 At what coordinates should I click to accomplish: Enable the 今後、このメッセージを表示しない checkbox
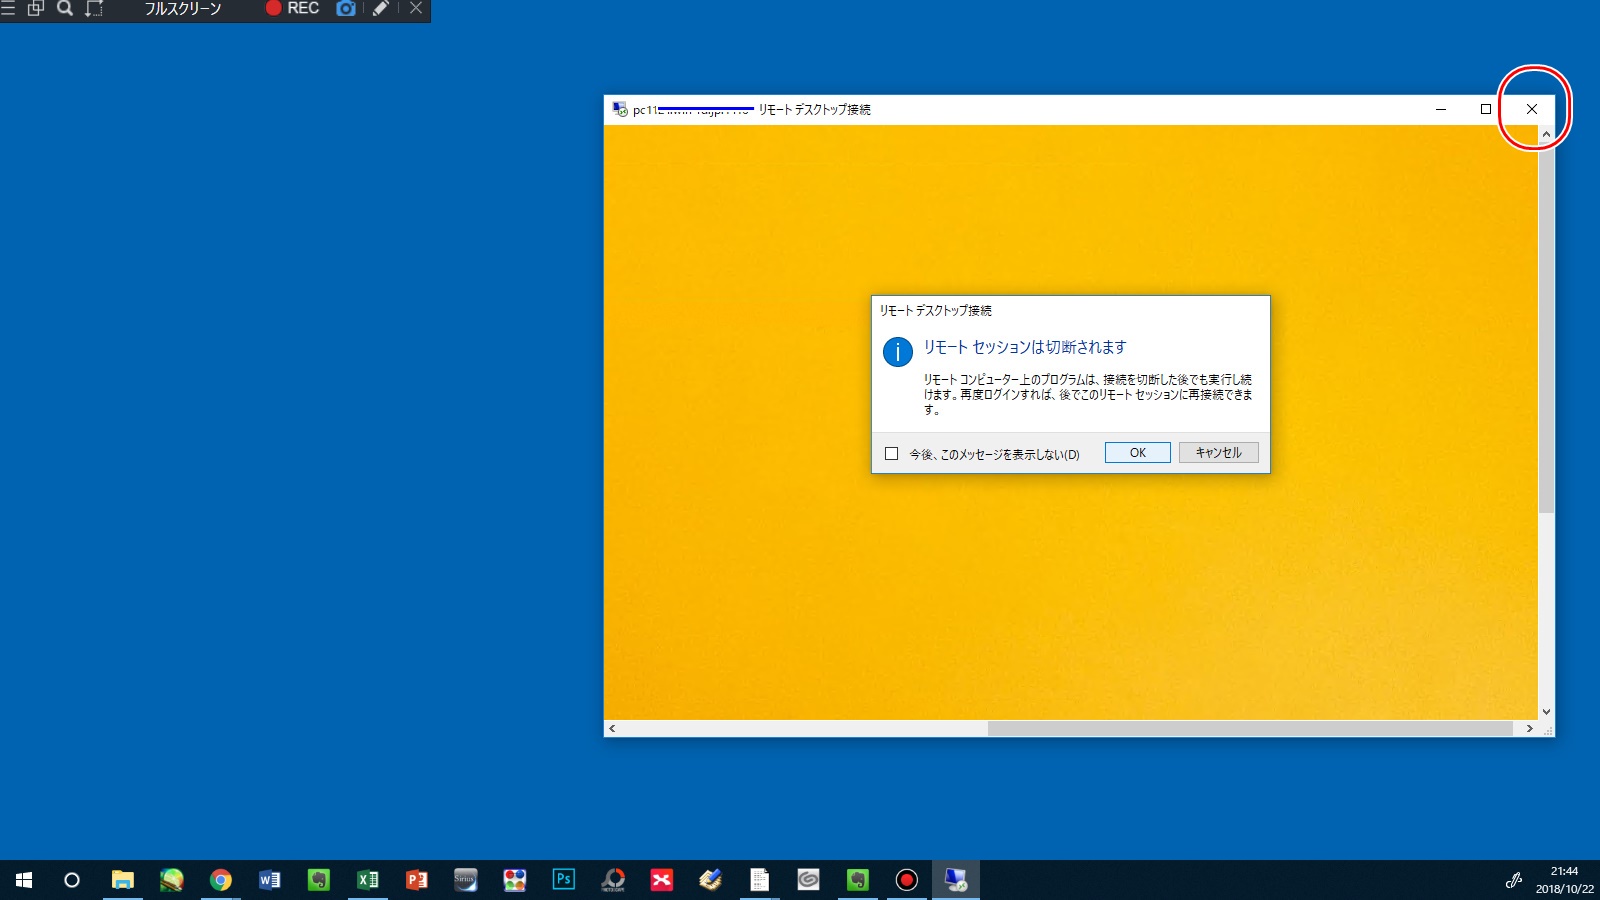pyautogui.click(x=892, y=454)
